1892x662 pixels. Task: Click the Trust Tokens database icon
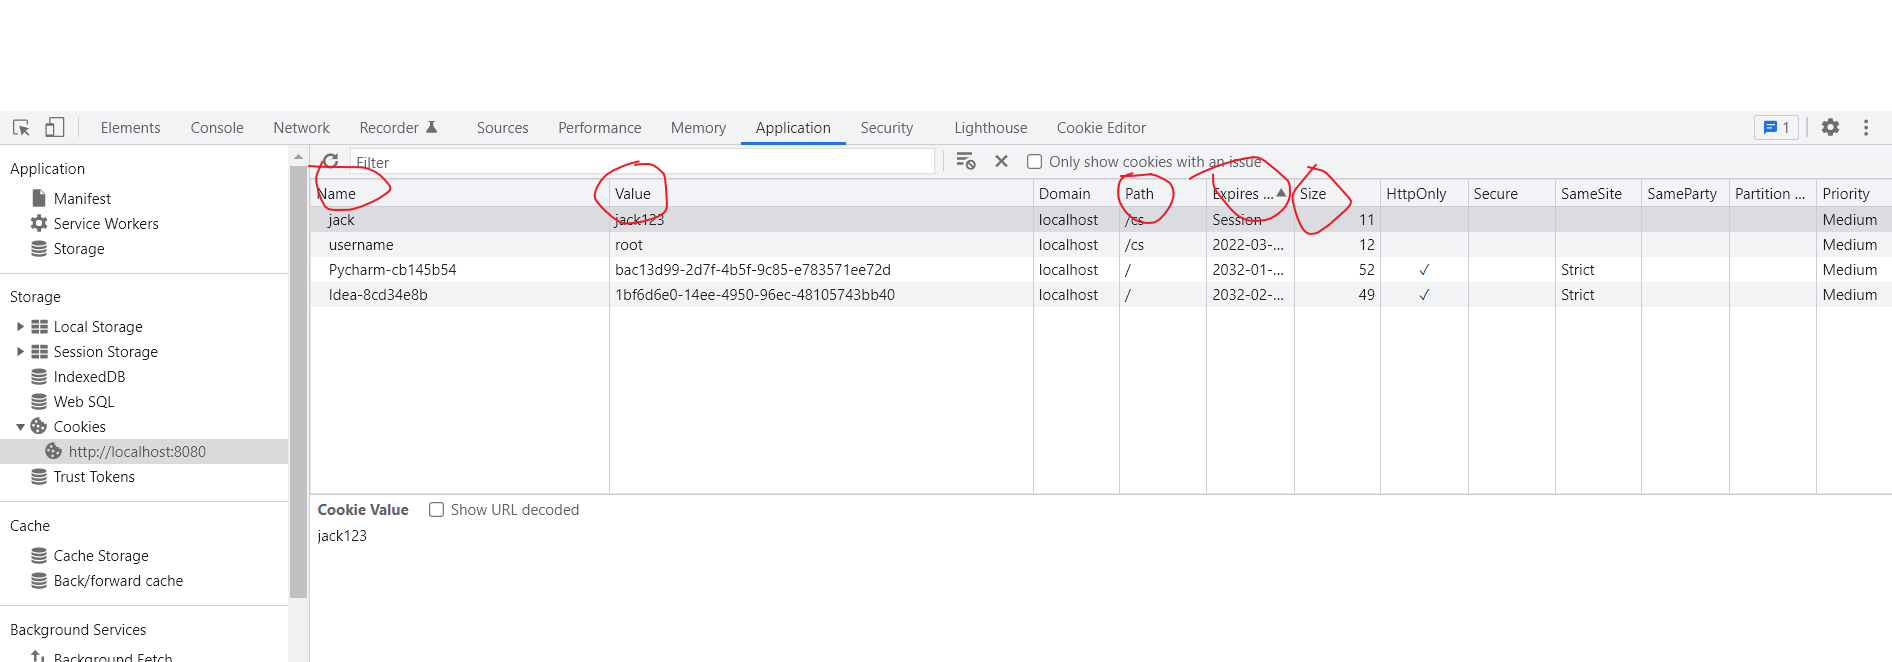click(39, 476)
